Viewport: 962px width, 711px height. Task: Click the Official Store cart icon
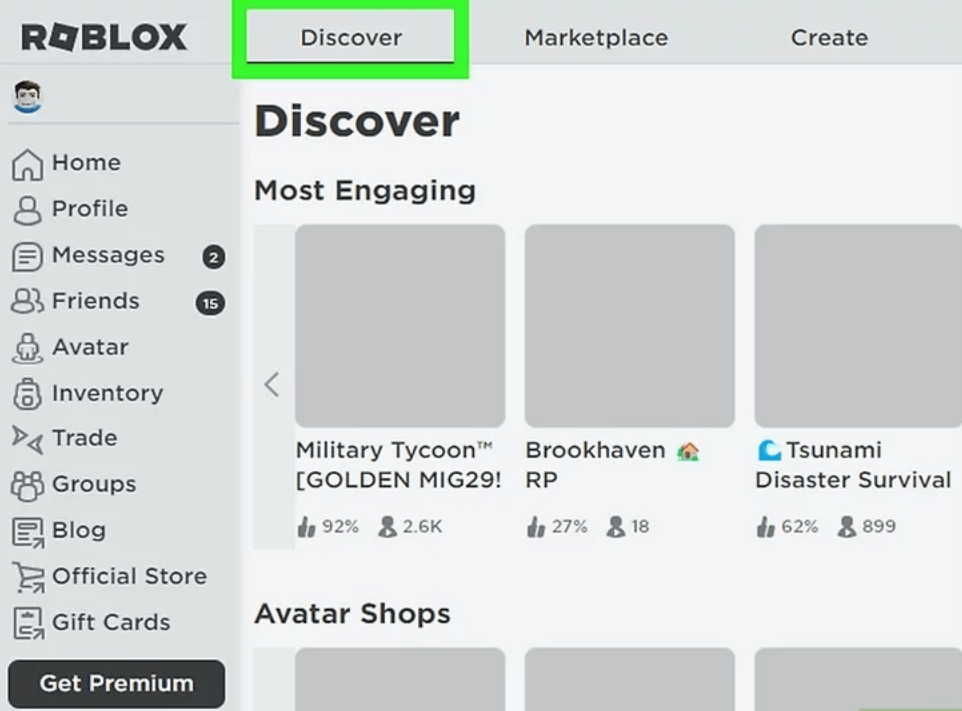coord(28,578)
